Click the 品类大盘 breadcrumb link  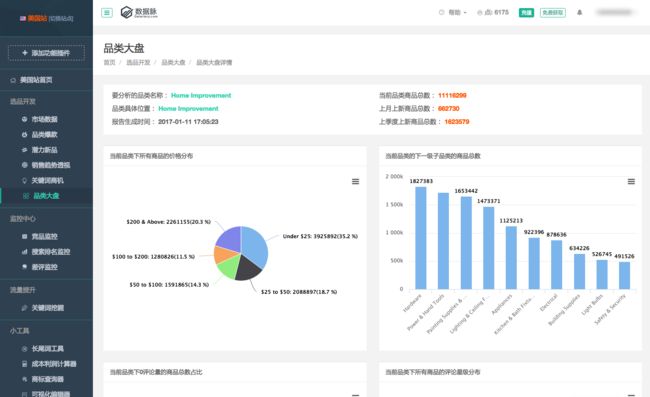tap(173, 62)
